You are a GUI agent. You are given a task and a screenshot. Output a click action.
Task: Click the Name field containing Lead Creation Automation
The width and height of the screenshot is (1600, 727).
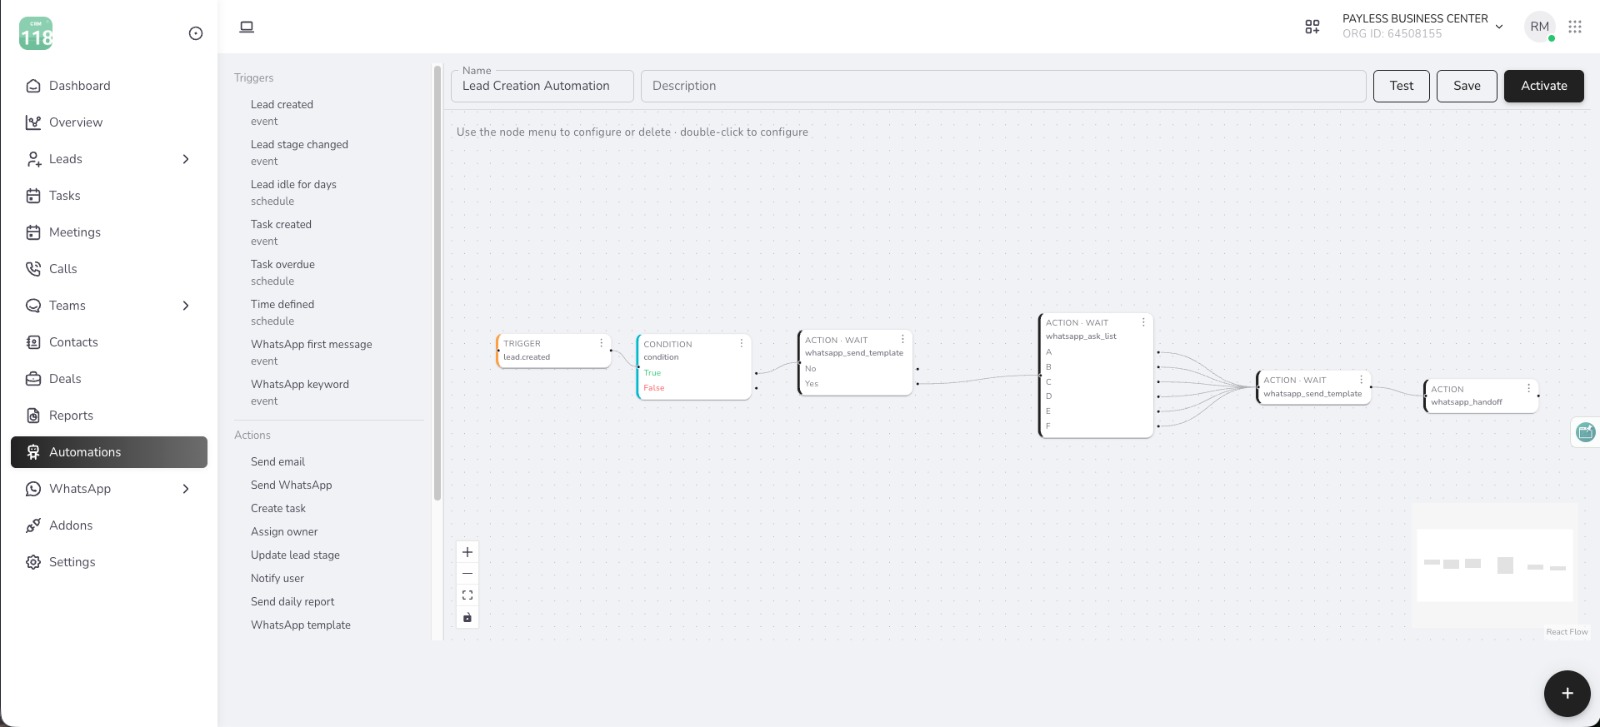(x=542, y=86)
